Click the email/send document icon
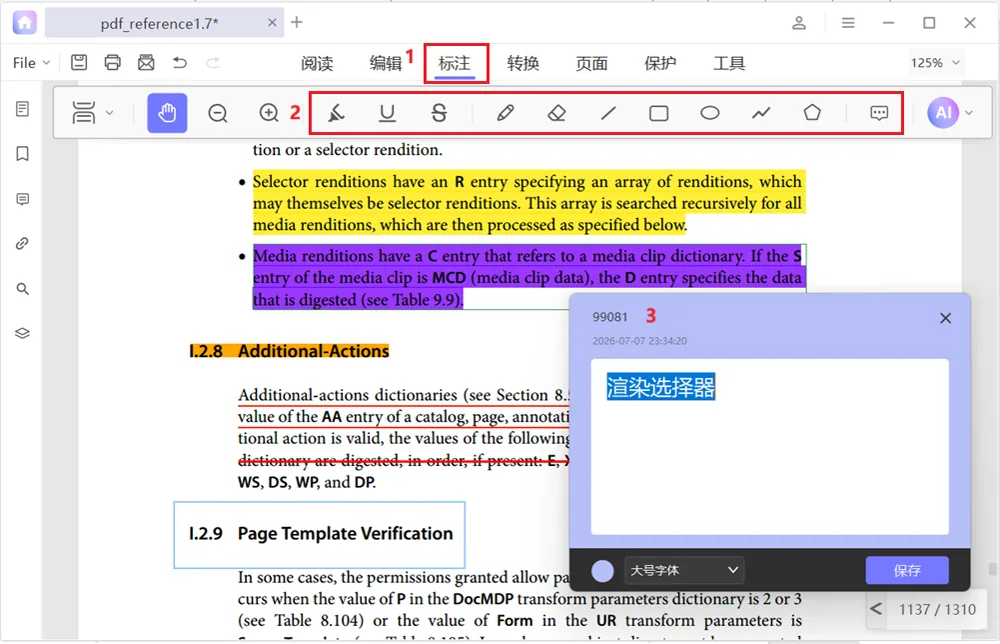 click(x=146, y=62)
